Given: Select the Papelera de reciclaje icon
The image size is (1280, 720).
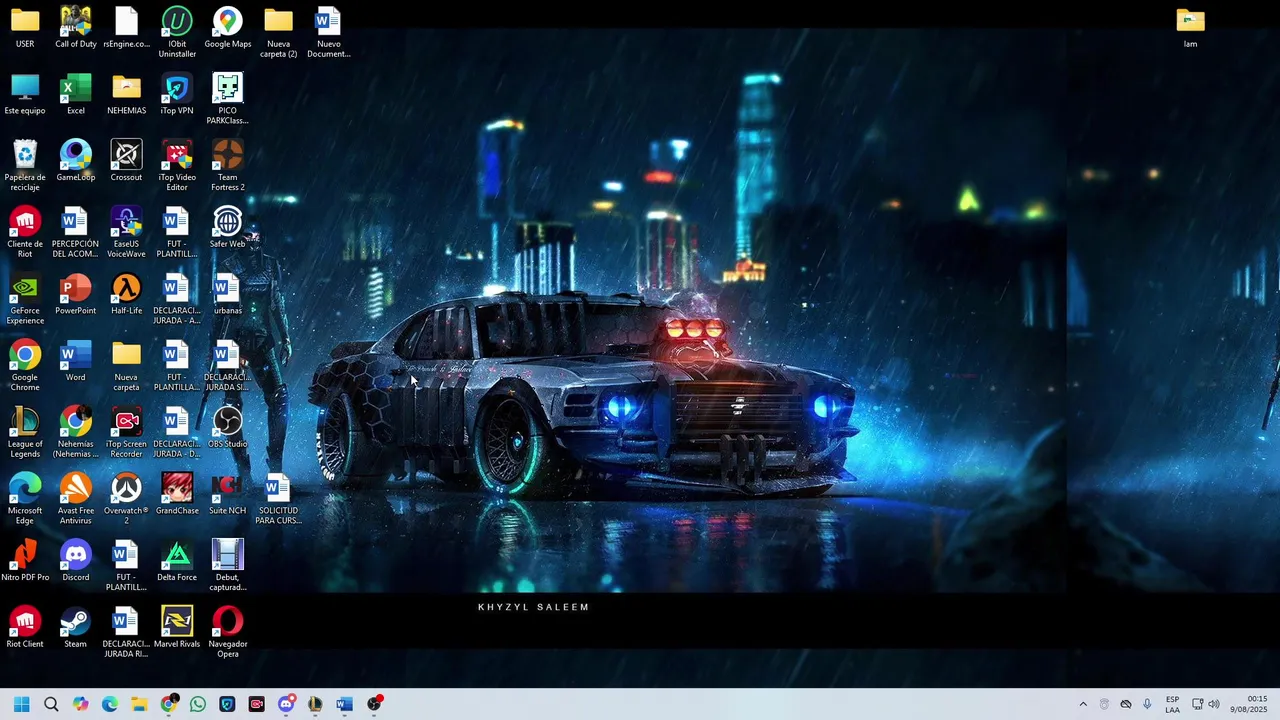Looking at the screenshot, I should 25,166.
